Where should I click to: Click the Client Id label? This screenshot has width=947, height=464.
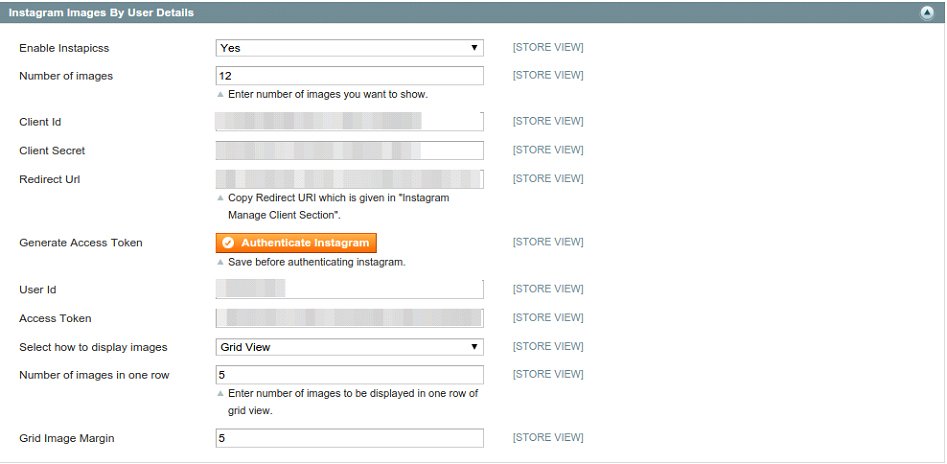click(40, 121)
